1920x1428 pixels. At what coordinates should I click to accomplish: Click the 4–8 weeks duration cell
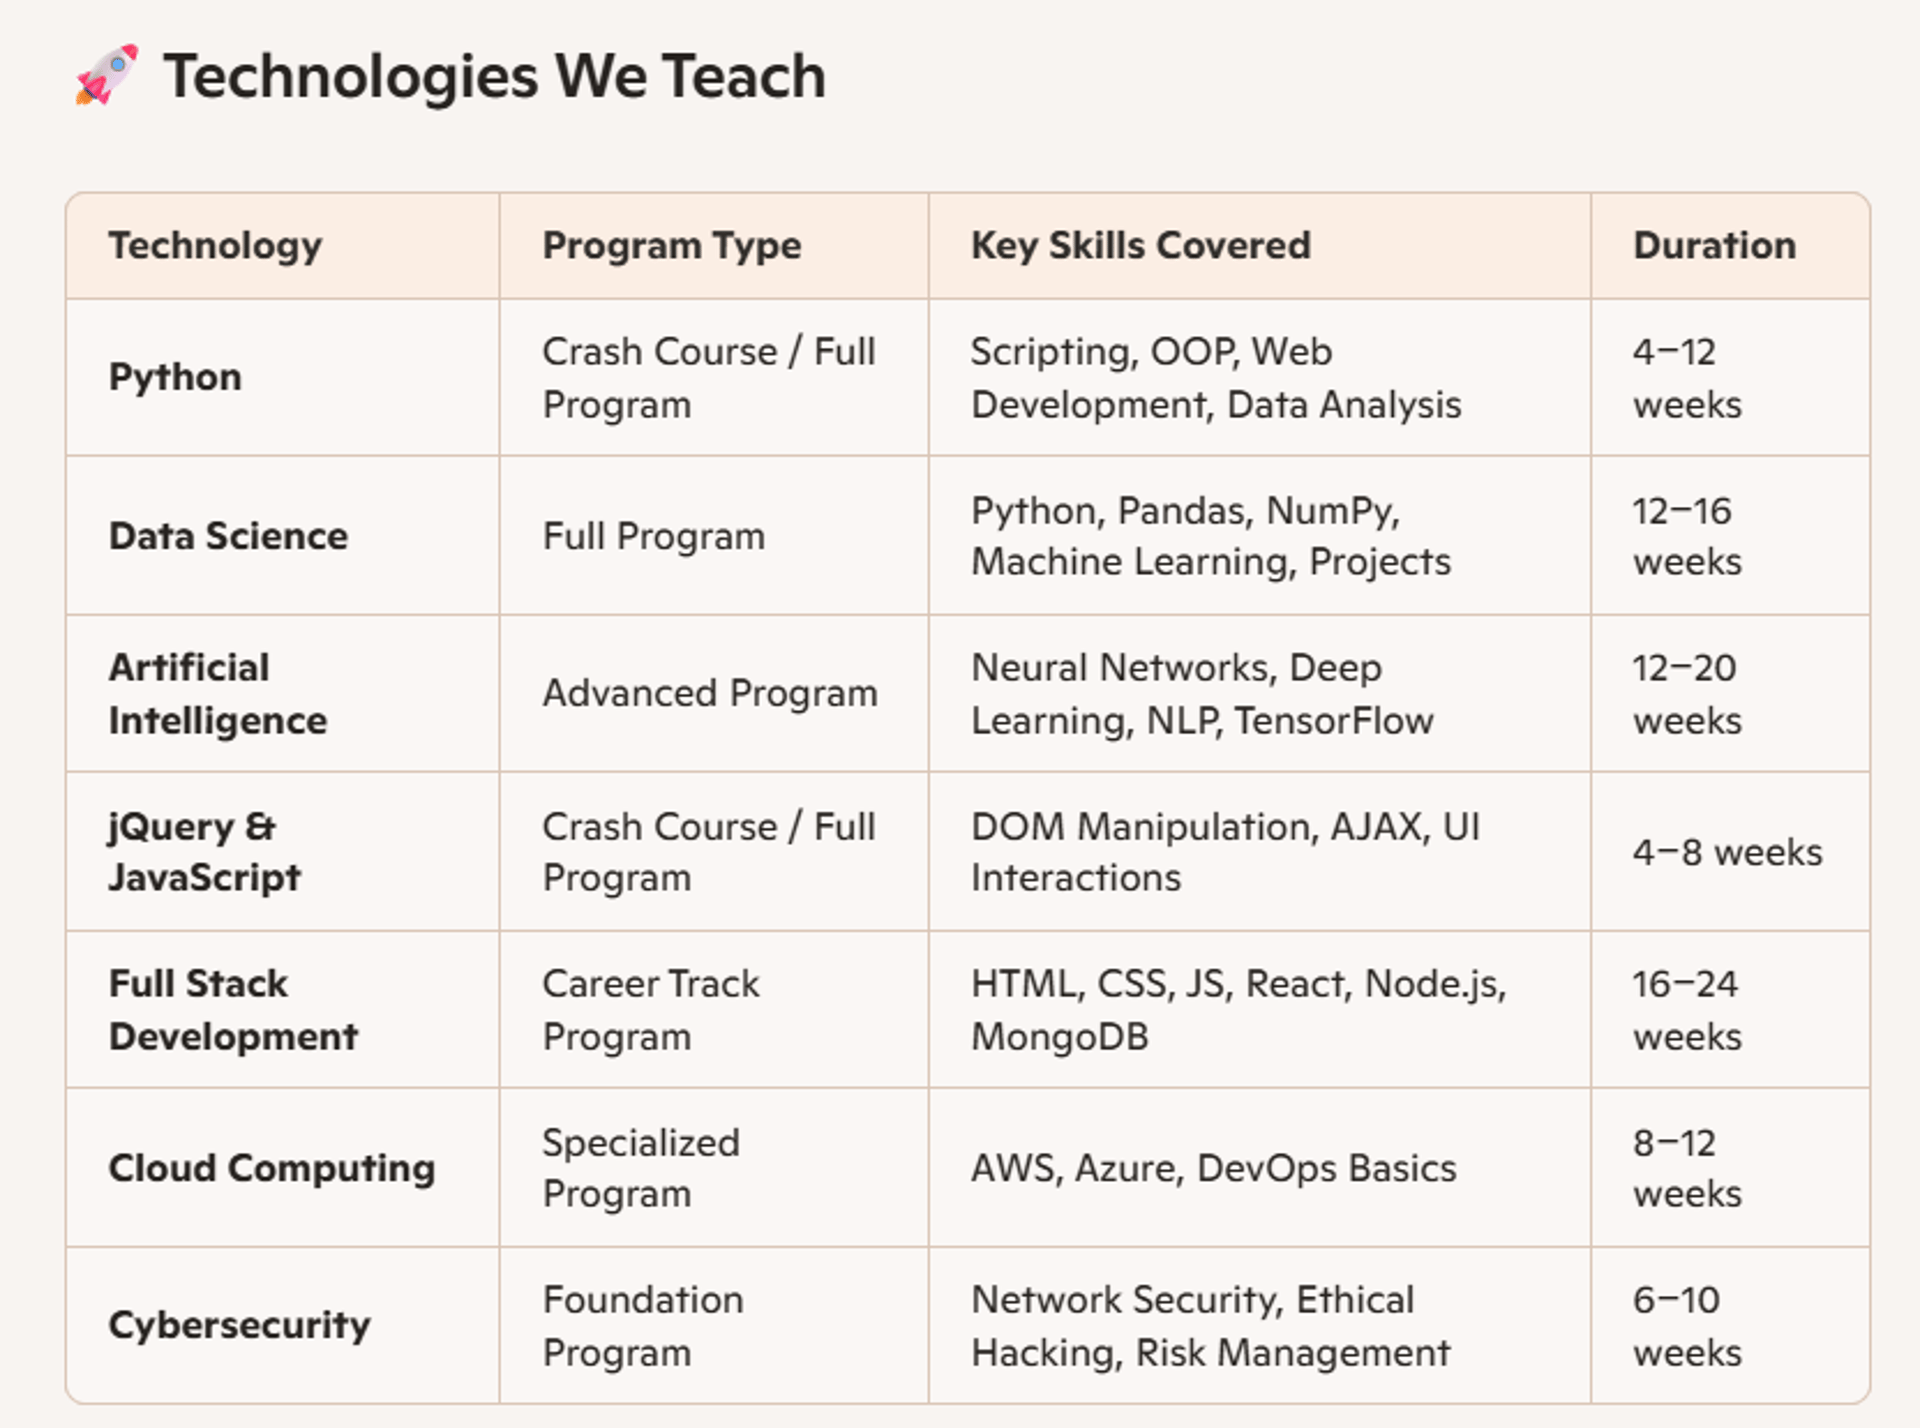(x=1727, y=853)
